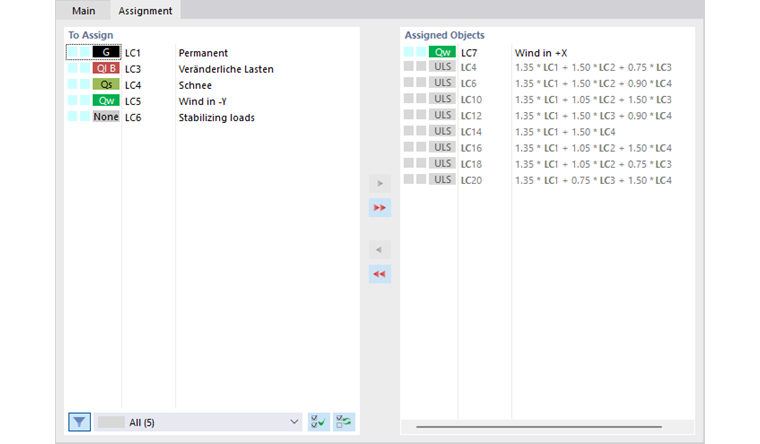Viewport: 760px width, 444px height.
Task: Select Veränderliche Lasten row
Action: [x=226, y=69]
